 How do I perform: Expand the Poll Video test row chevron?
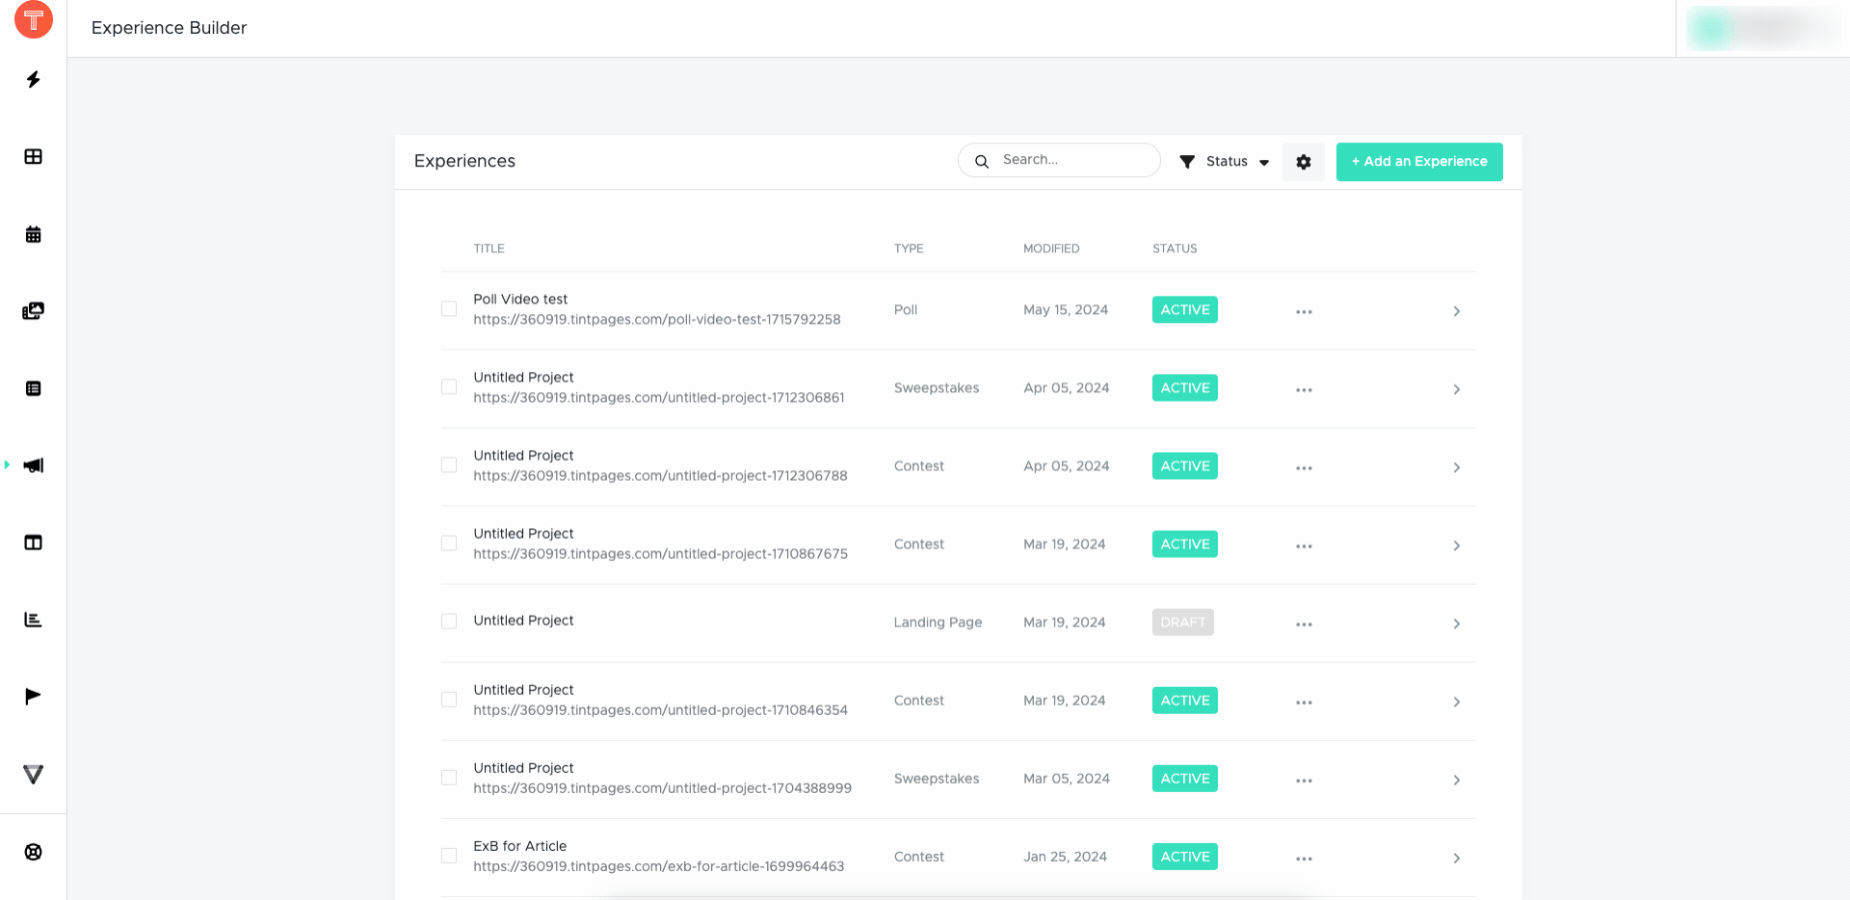click(x=1456, y=311)
